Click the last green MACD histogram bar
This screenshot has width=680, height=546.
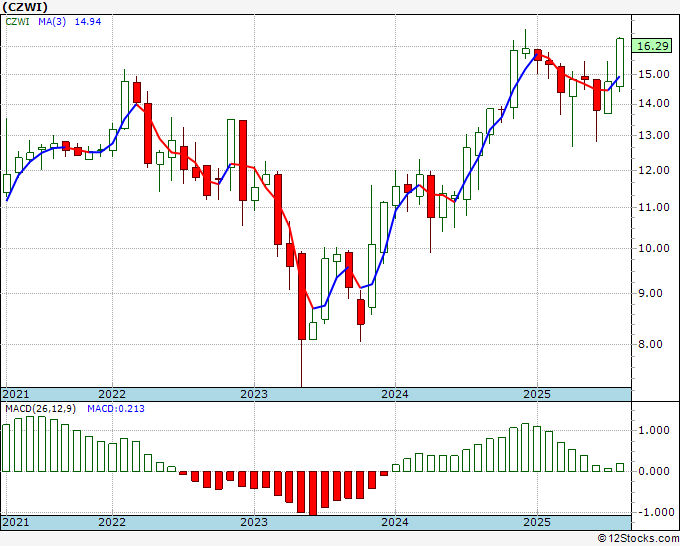click(620, 468)
